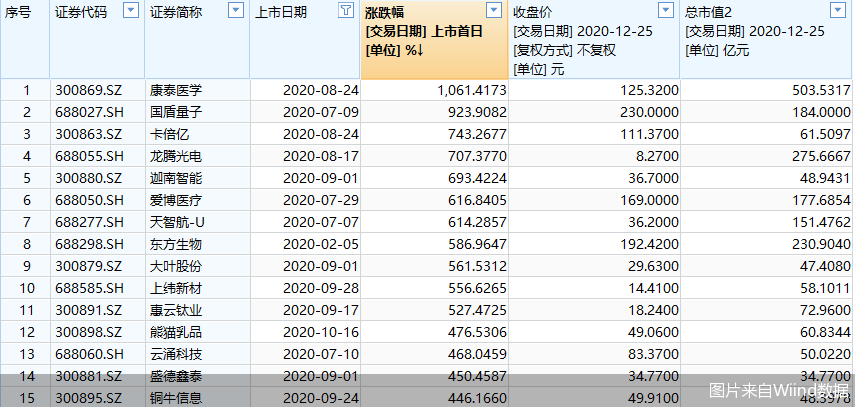
Task: Select stock name 天智航-U
Action: (177, 223)
